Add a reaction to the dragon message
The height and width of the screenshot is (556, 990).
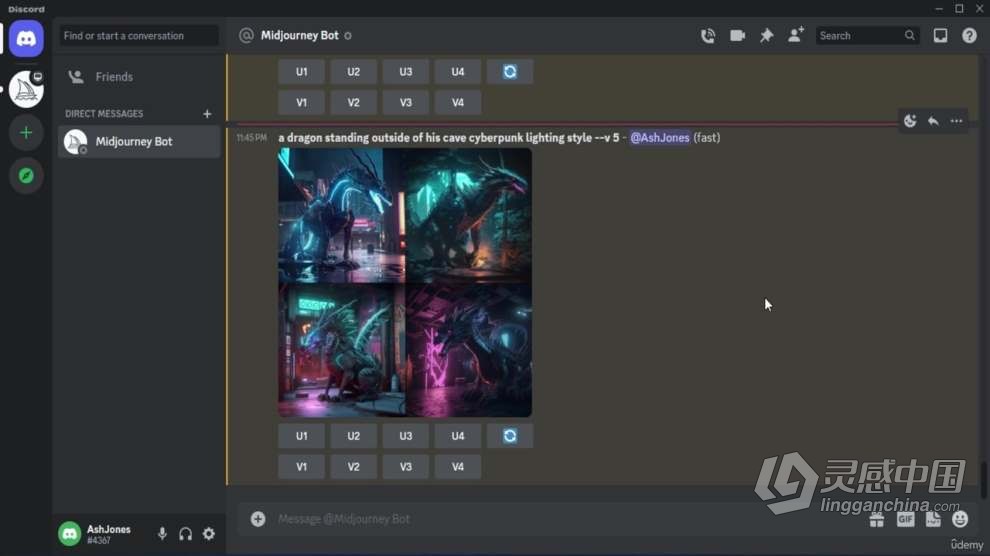[x=910, y=121]
